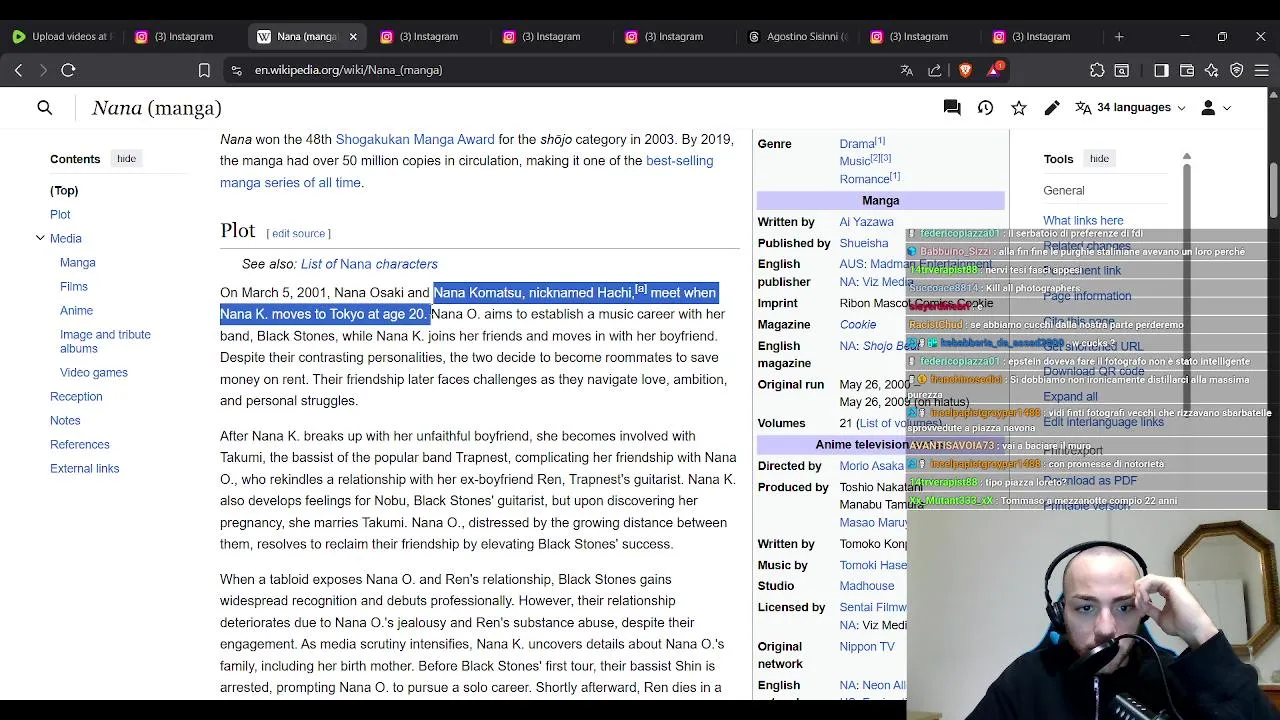Jump to Notes in Contents
This screenshot has width=1280, height=720.
click(x=65, y=420)
